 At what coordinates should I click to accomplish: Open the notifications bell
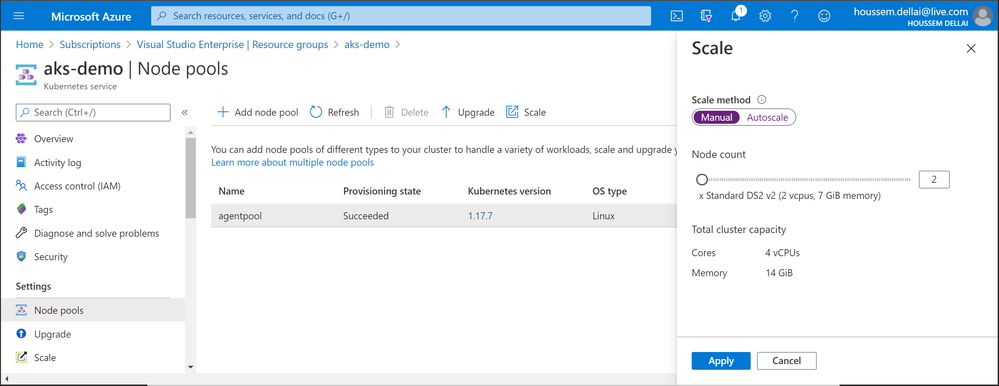tap(737, 15)
